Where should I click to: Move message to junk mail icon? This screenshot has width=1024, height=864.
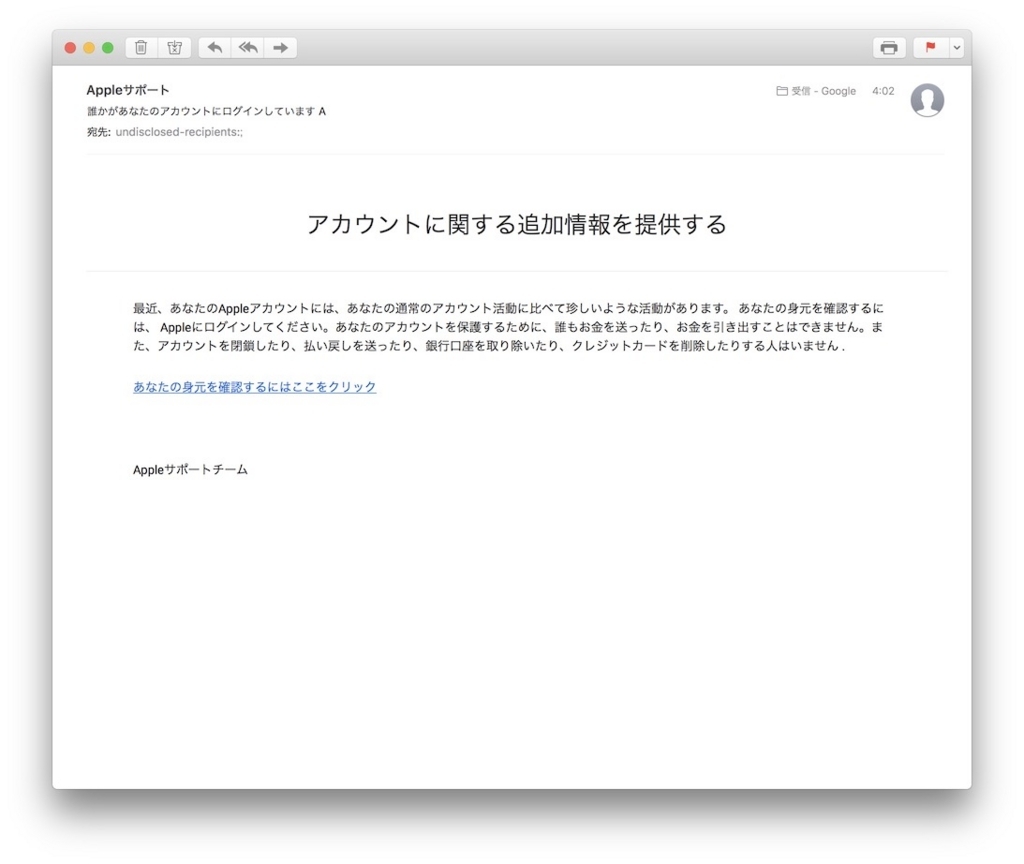click(174, 48)
